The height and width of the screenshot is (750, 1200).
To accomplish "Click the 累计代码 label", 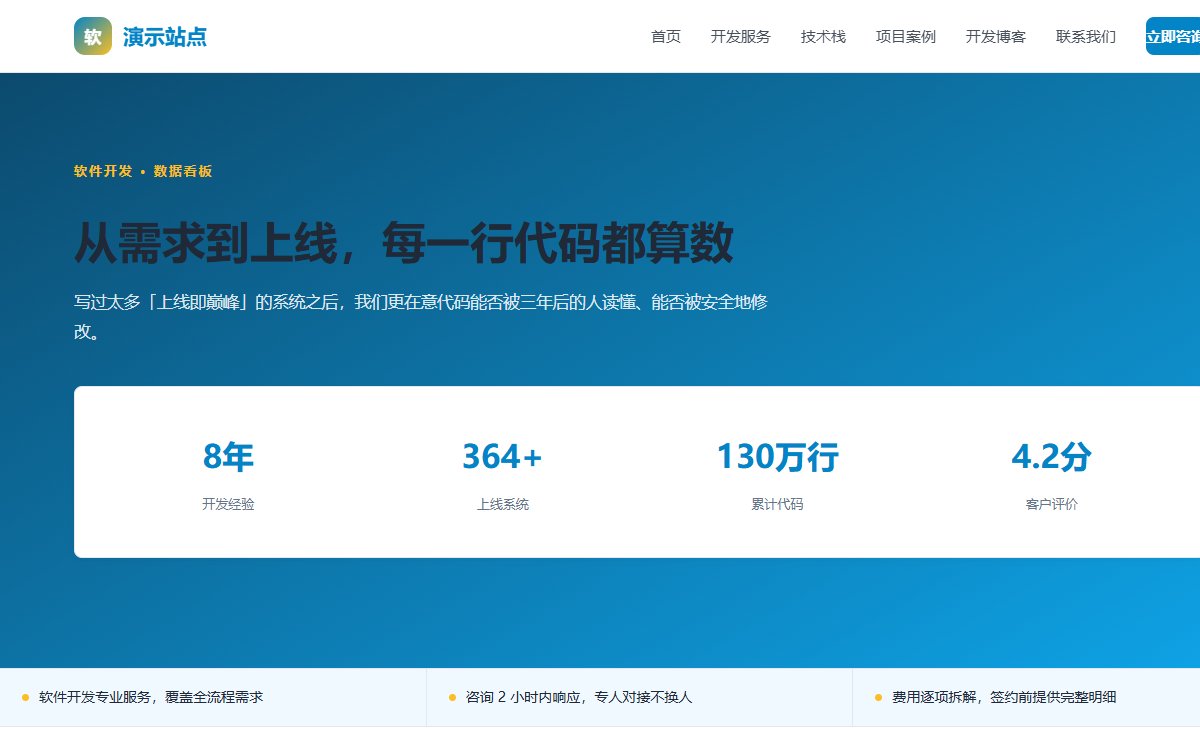I will [777, 505].
